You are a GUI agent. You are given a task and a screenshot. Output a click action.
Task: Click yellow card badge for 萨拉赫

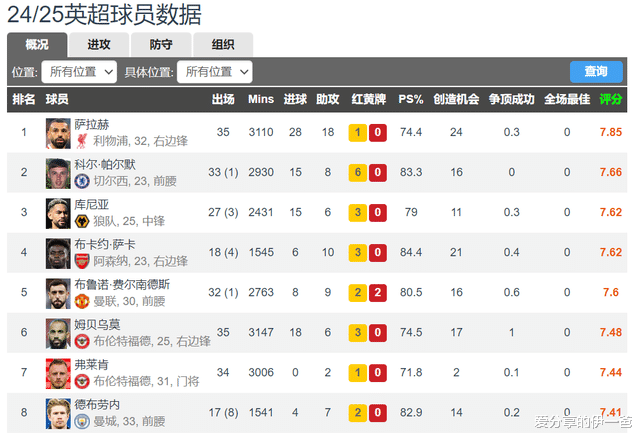(358, 132)
